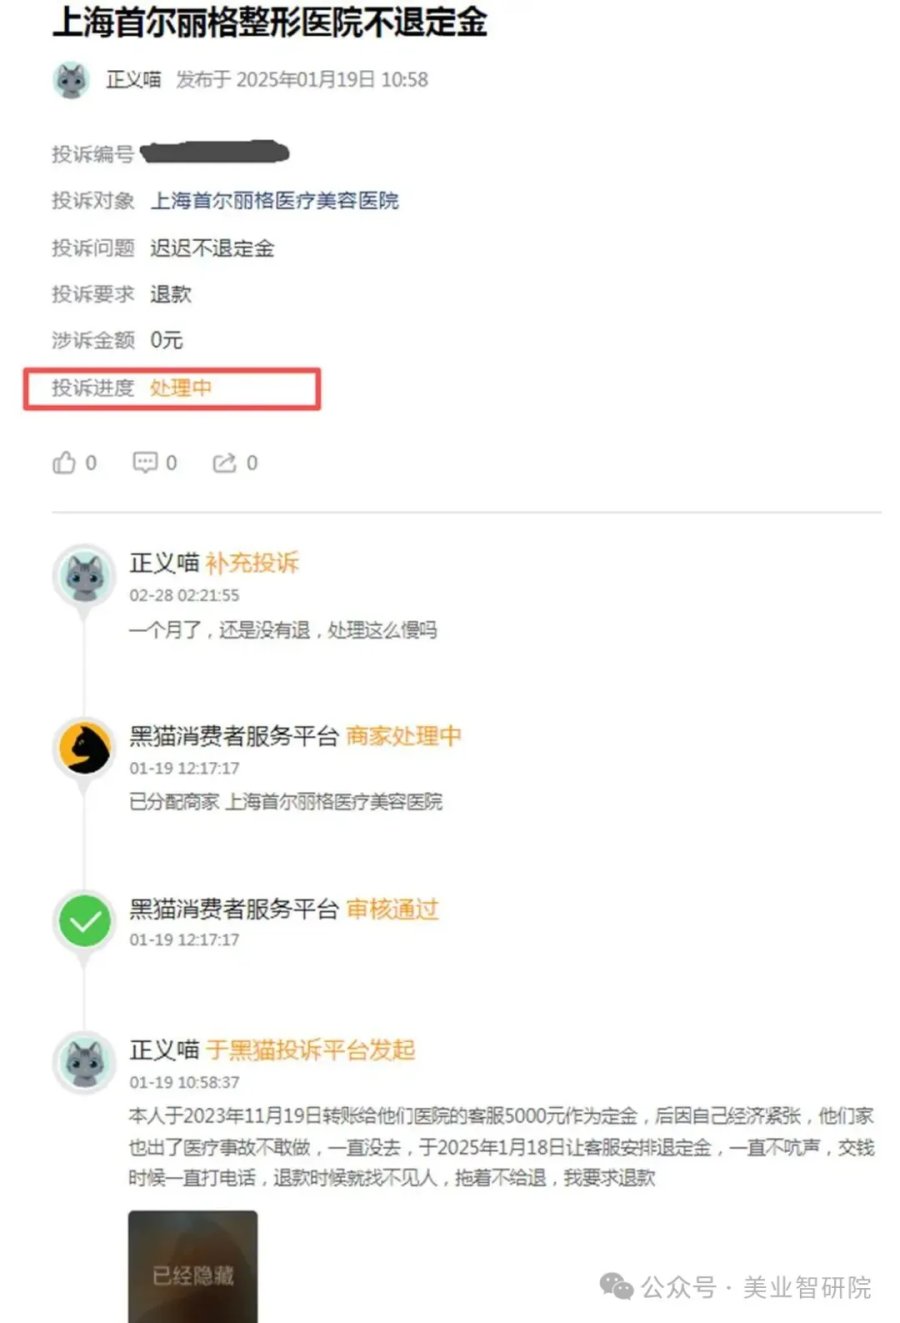900x1323 pixels.
Task: Click the thumbs-up like icon
Action: (x=64, y=463)
